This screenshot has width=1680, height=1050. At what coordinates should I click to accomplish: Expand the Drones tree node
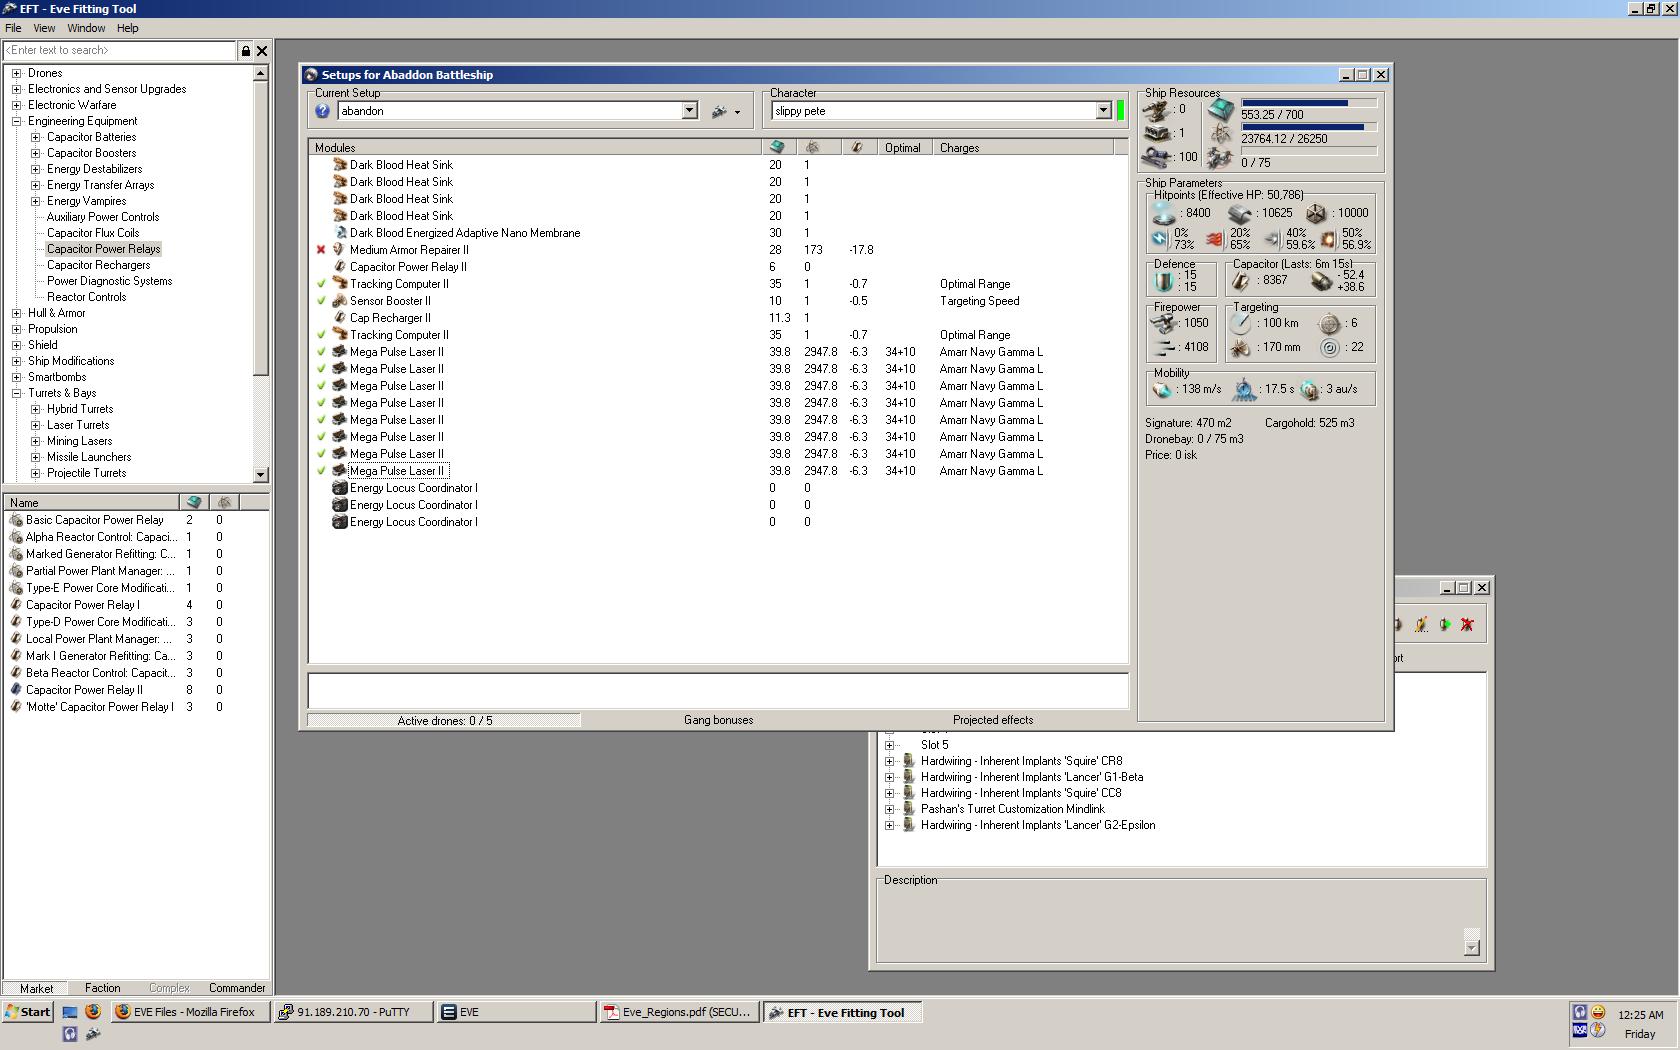click(17, 73)
